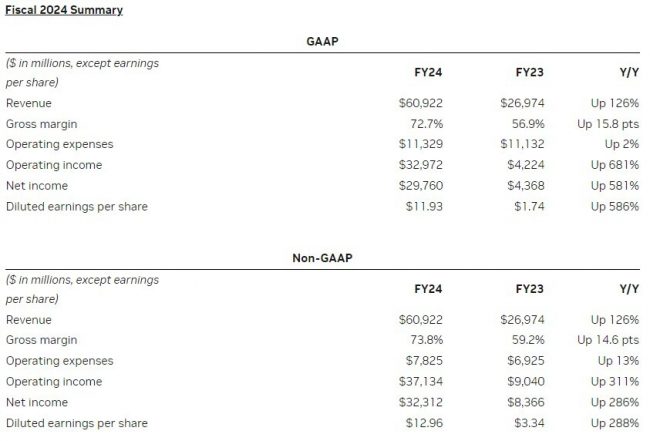Select GAAP revenue value $60,922

pos(421,103)
